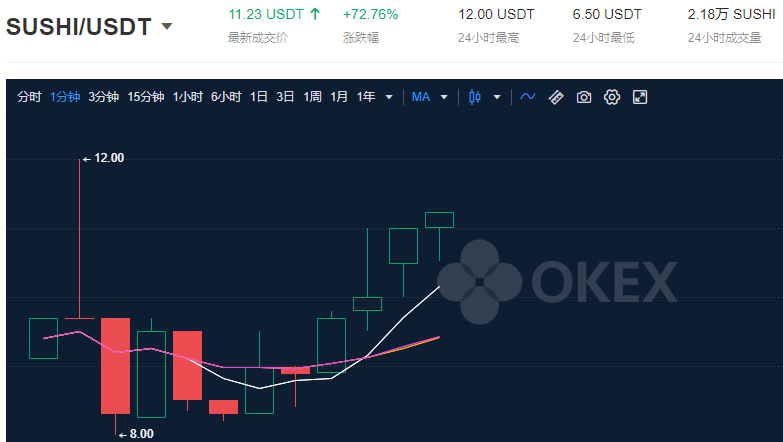Click the green price up arrow

click(315, 14)
